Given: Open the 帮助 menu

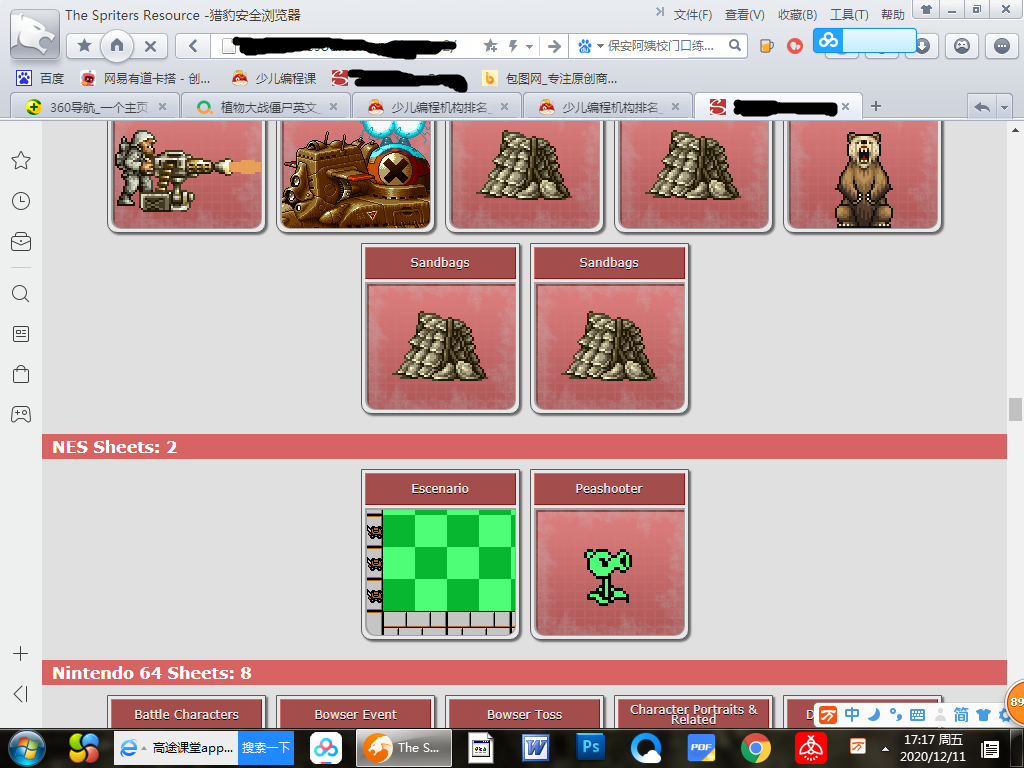Looking at the screenshot, I should coord(892,14).
